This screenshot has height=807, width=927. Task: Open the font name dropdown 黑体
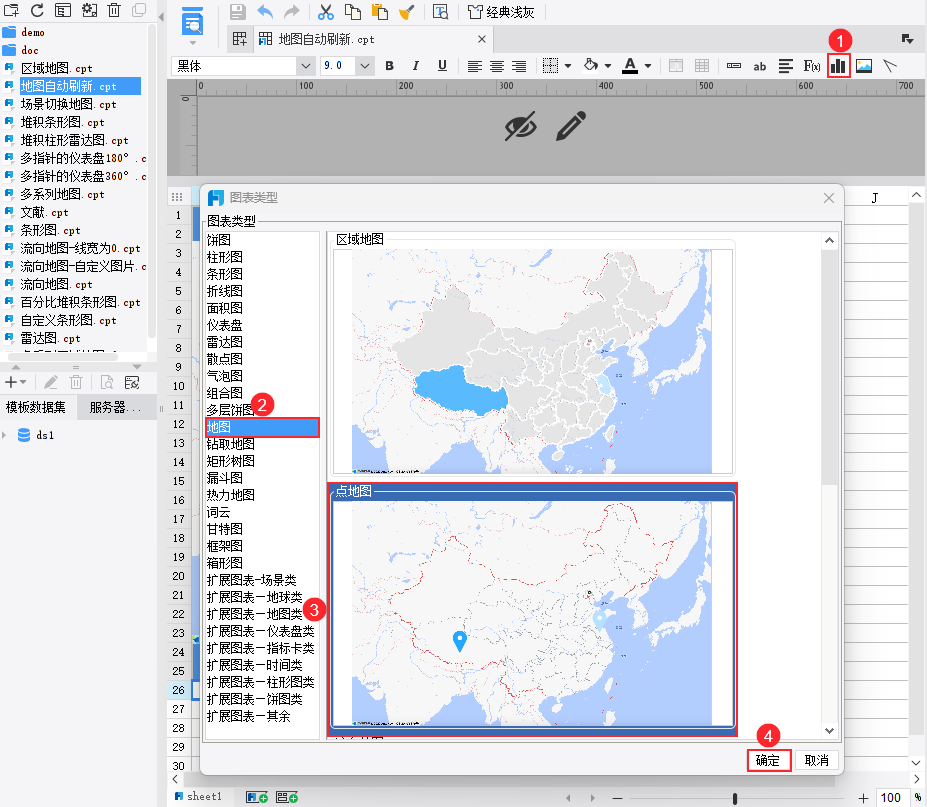(x=305, y=66)
